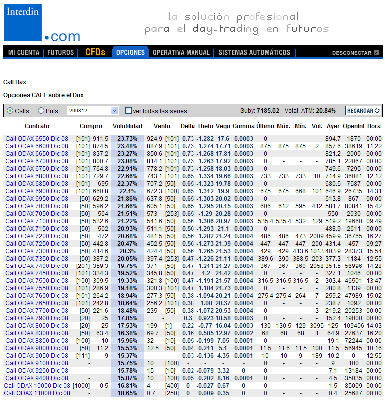Click the Compra price 911.5

click(100, 138)
